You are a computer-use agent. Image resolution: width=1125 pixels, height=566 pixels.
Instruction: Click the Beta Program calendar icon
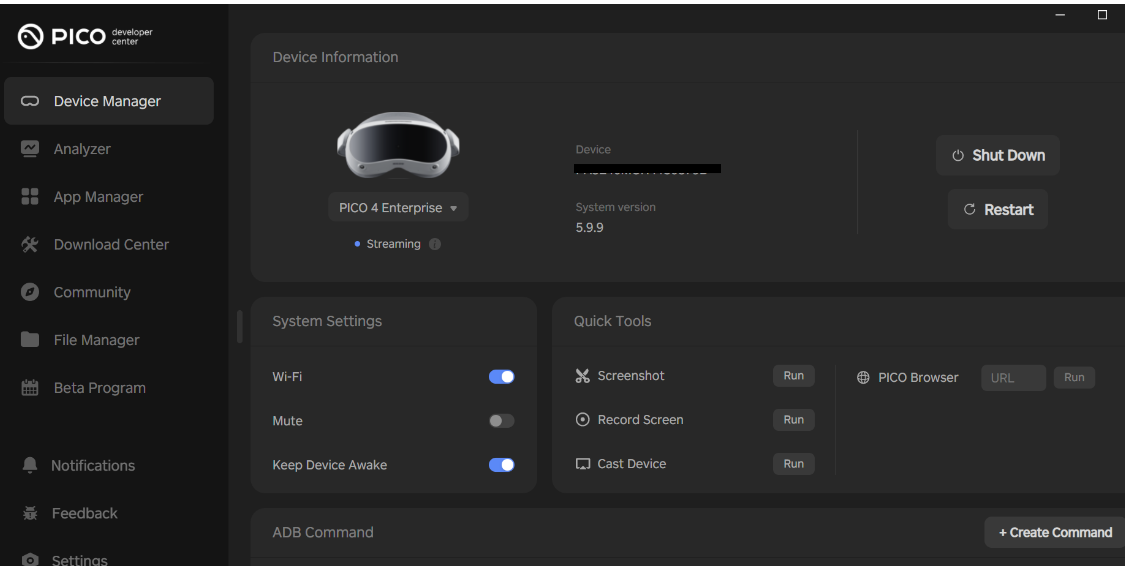point(30,388)
